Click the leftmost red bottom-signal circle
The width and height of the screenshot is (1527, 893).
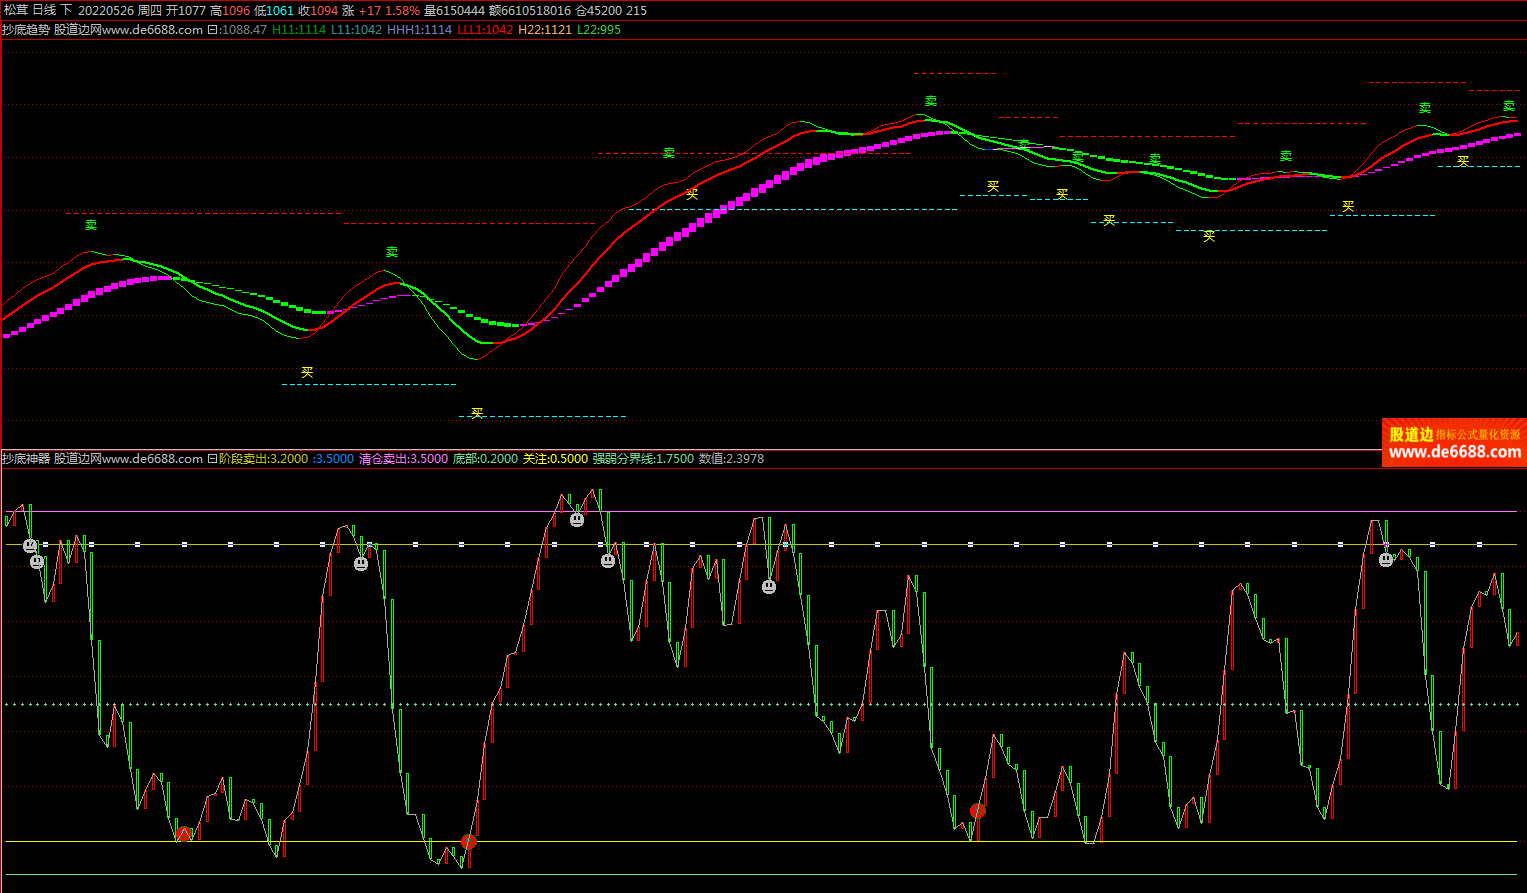coord(183,834)
